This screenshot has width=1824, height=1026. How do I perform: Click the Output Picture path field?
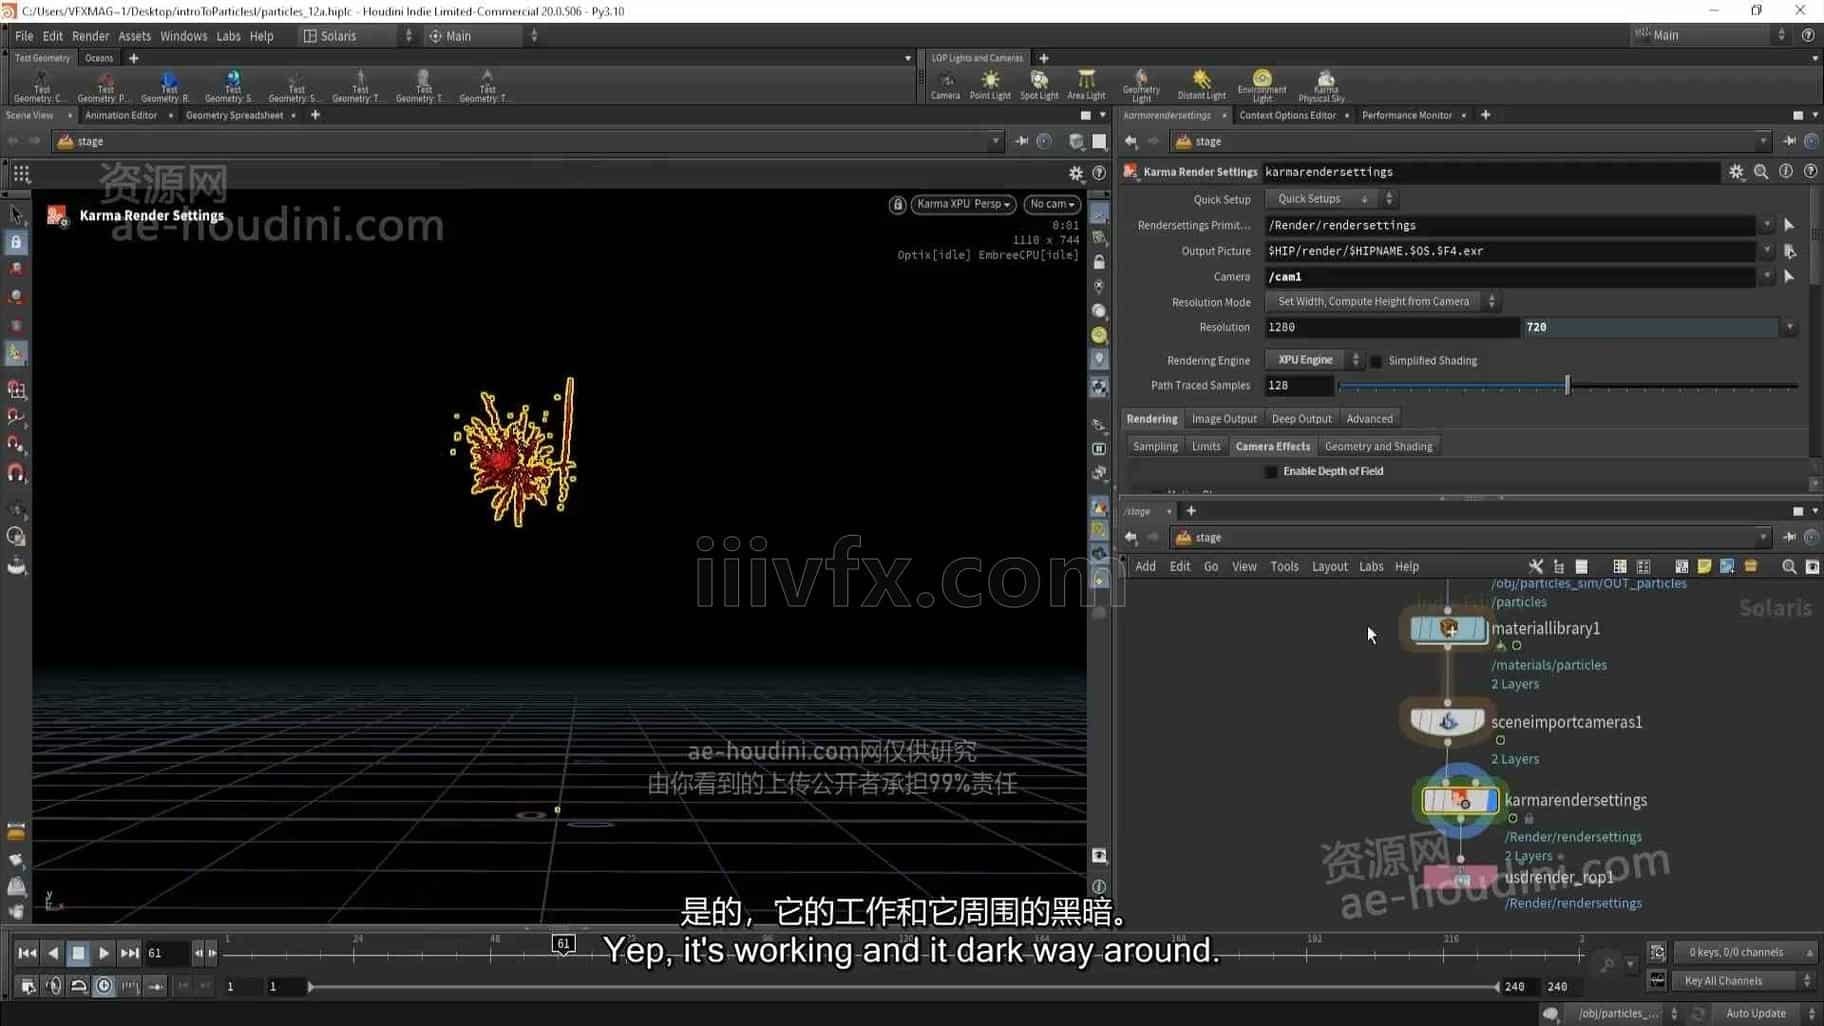pos(1510,251)
